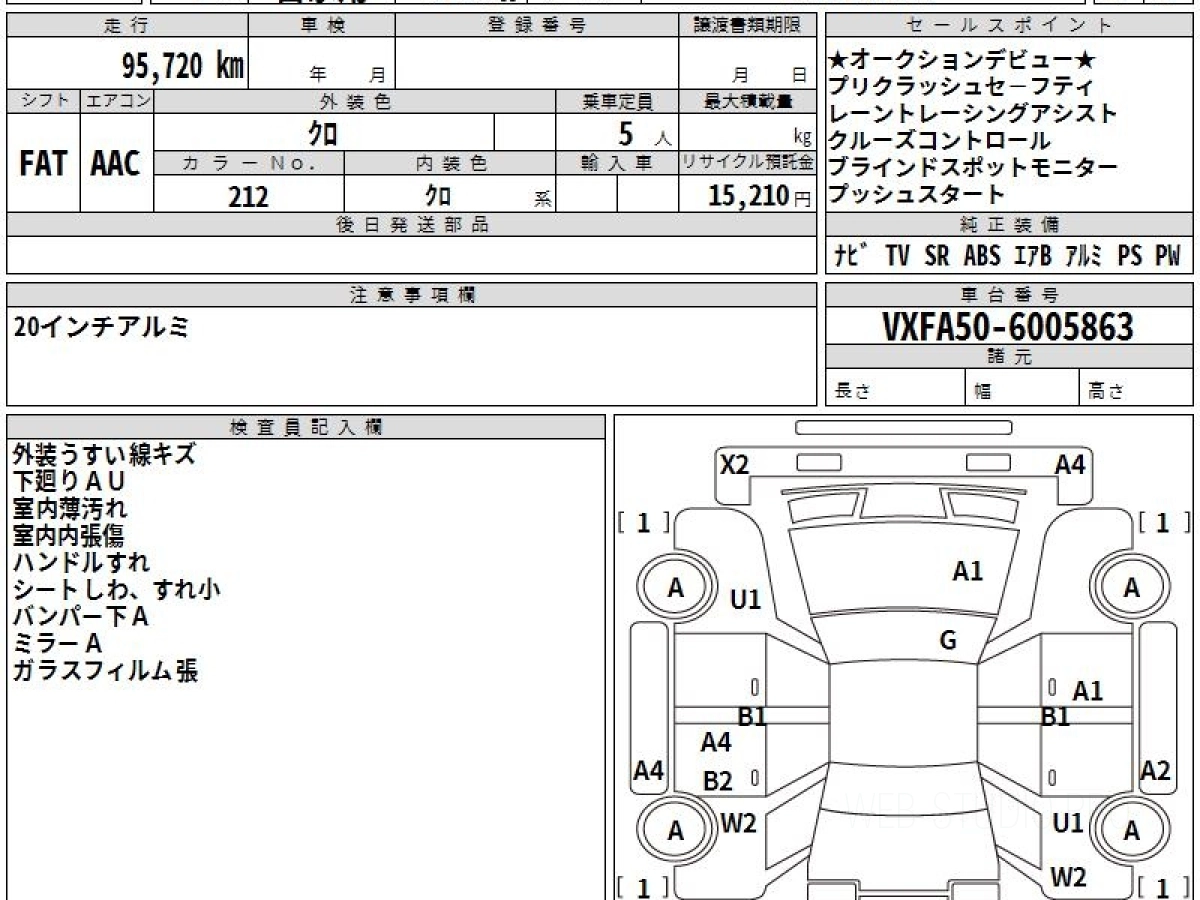
Task: Click the ミラーA note
Action: 57,644
